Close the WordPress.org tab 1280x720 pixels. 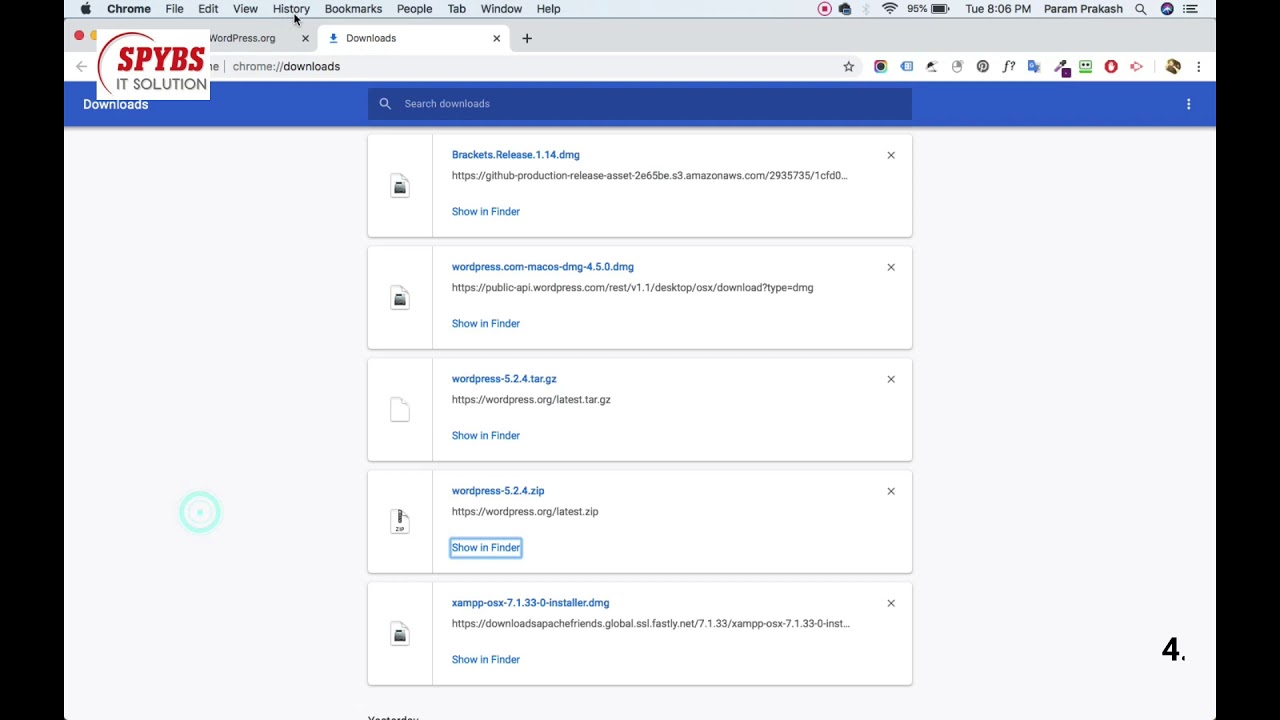tap(305, 38)
